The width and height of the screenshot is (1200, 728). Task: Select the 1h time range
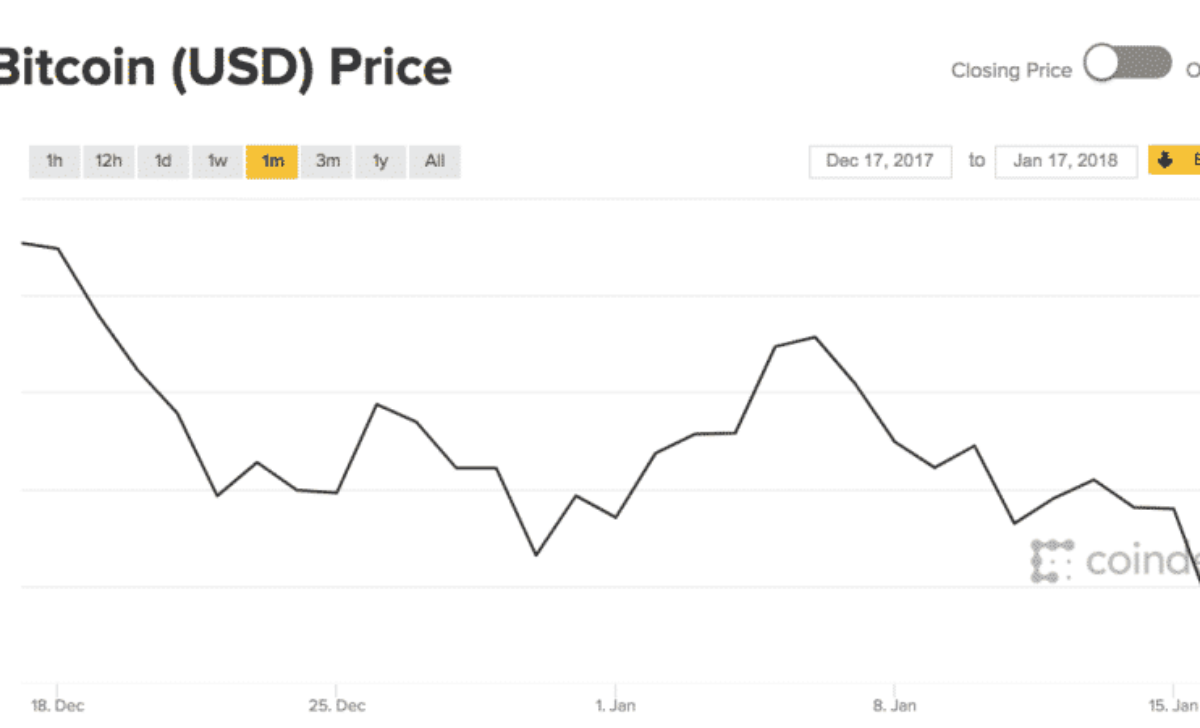[x=54, y=161]
